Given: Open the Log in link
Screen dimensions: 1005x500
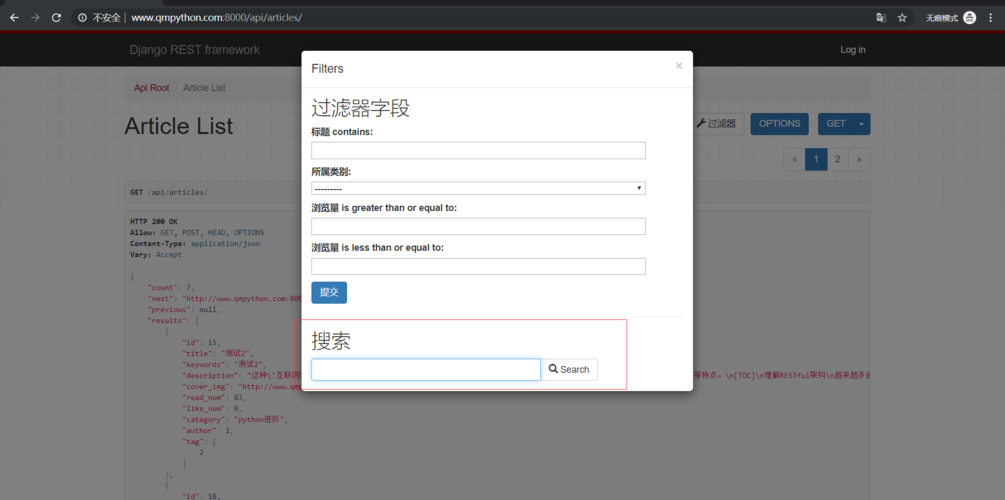Looking at the screenshot, I should point(853,50).
